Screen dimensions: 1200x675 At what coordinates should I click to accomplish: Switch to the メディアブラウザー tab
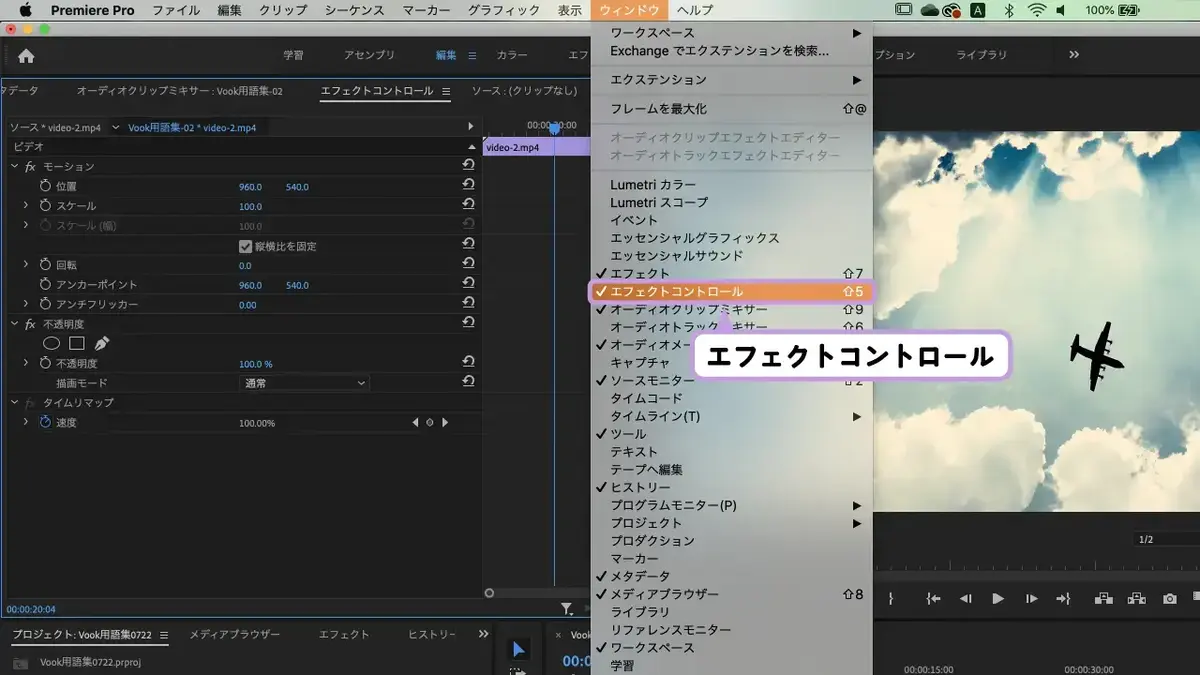(x=235, y=635)
